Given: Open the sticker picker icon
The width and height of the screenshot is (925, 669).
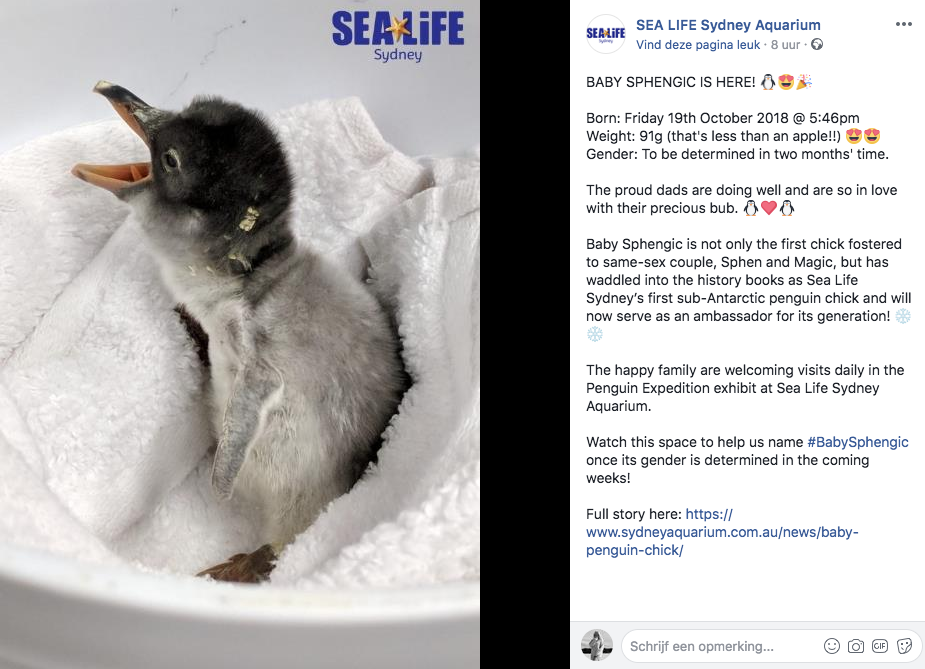Looking at the screenshot, I should click(x=904, y=646).
